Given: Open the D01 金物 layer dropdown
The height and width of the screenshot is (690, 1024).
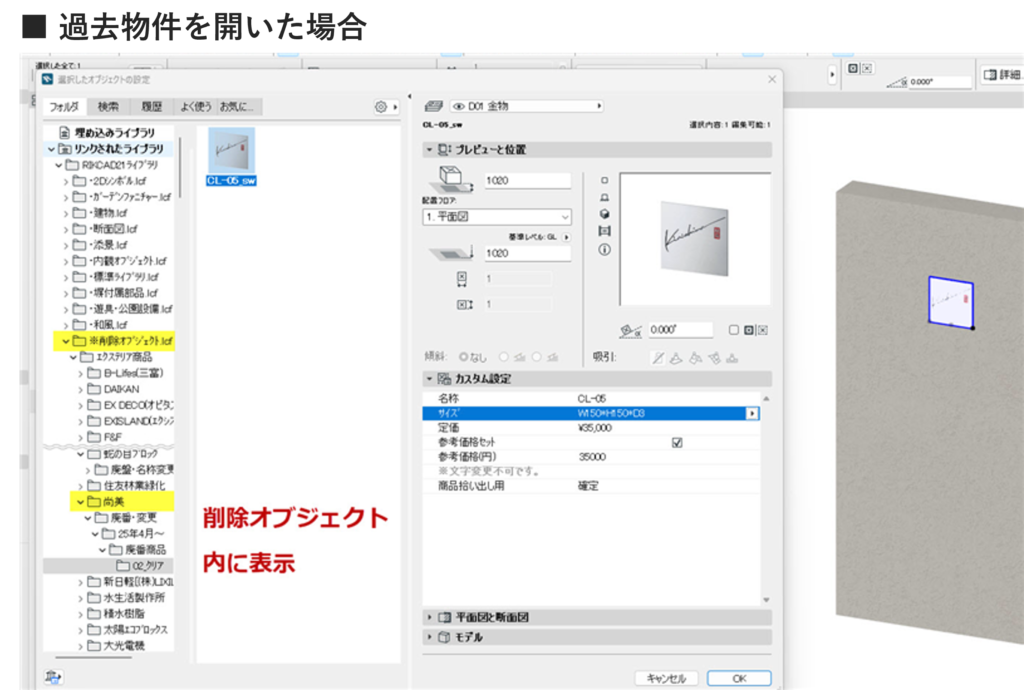Looking at the screenshot, I should click(x=526, y=106).
